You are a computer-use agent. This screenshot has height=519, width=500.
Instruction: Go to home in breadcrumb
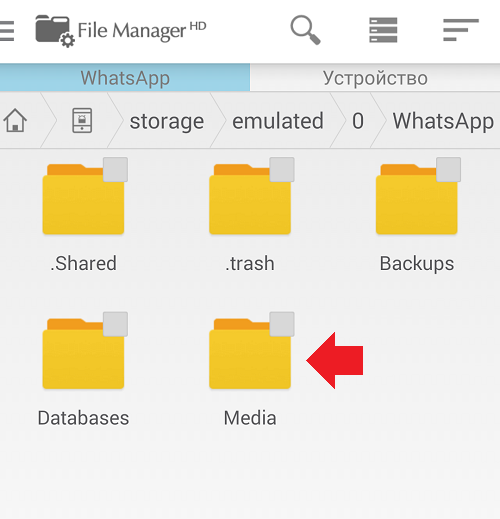tap(15, 120)
